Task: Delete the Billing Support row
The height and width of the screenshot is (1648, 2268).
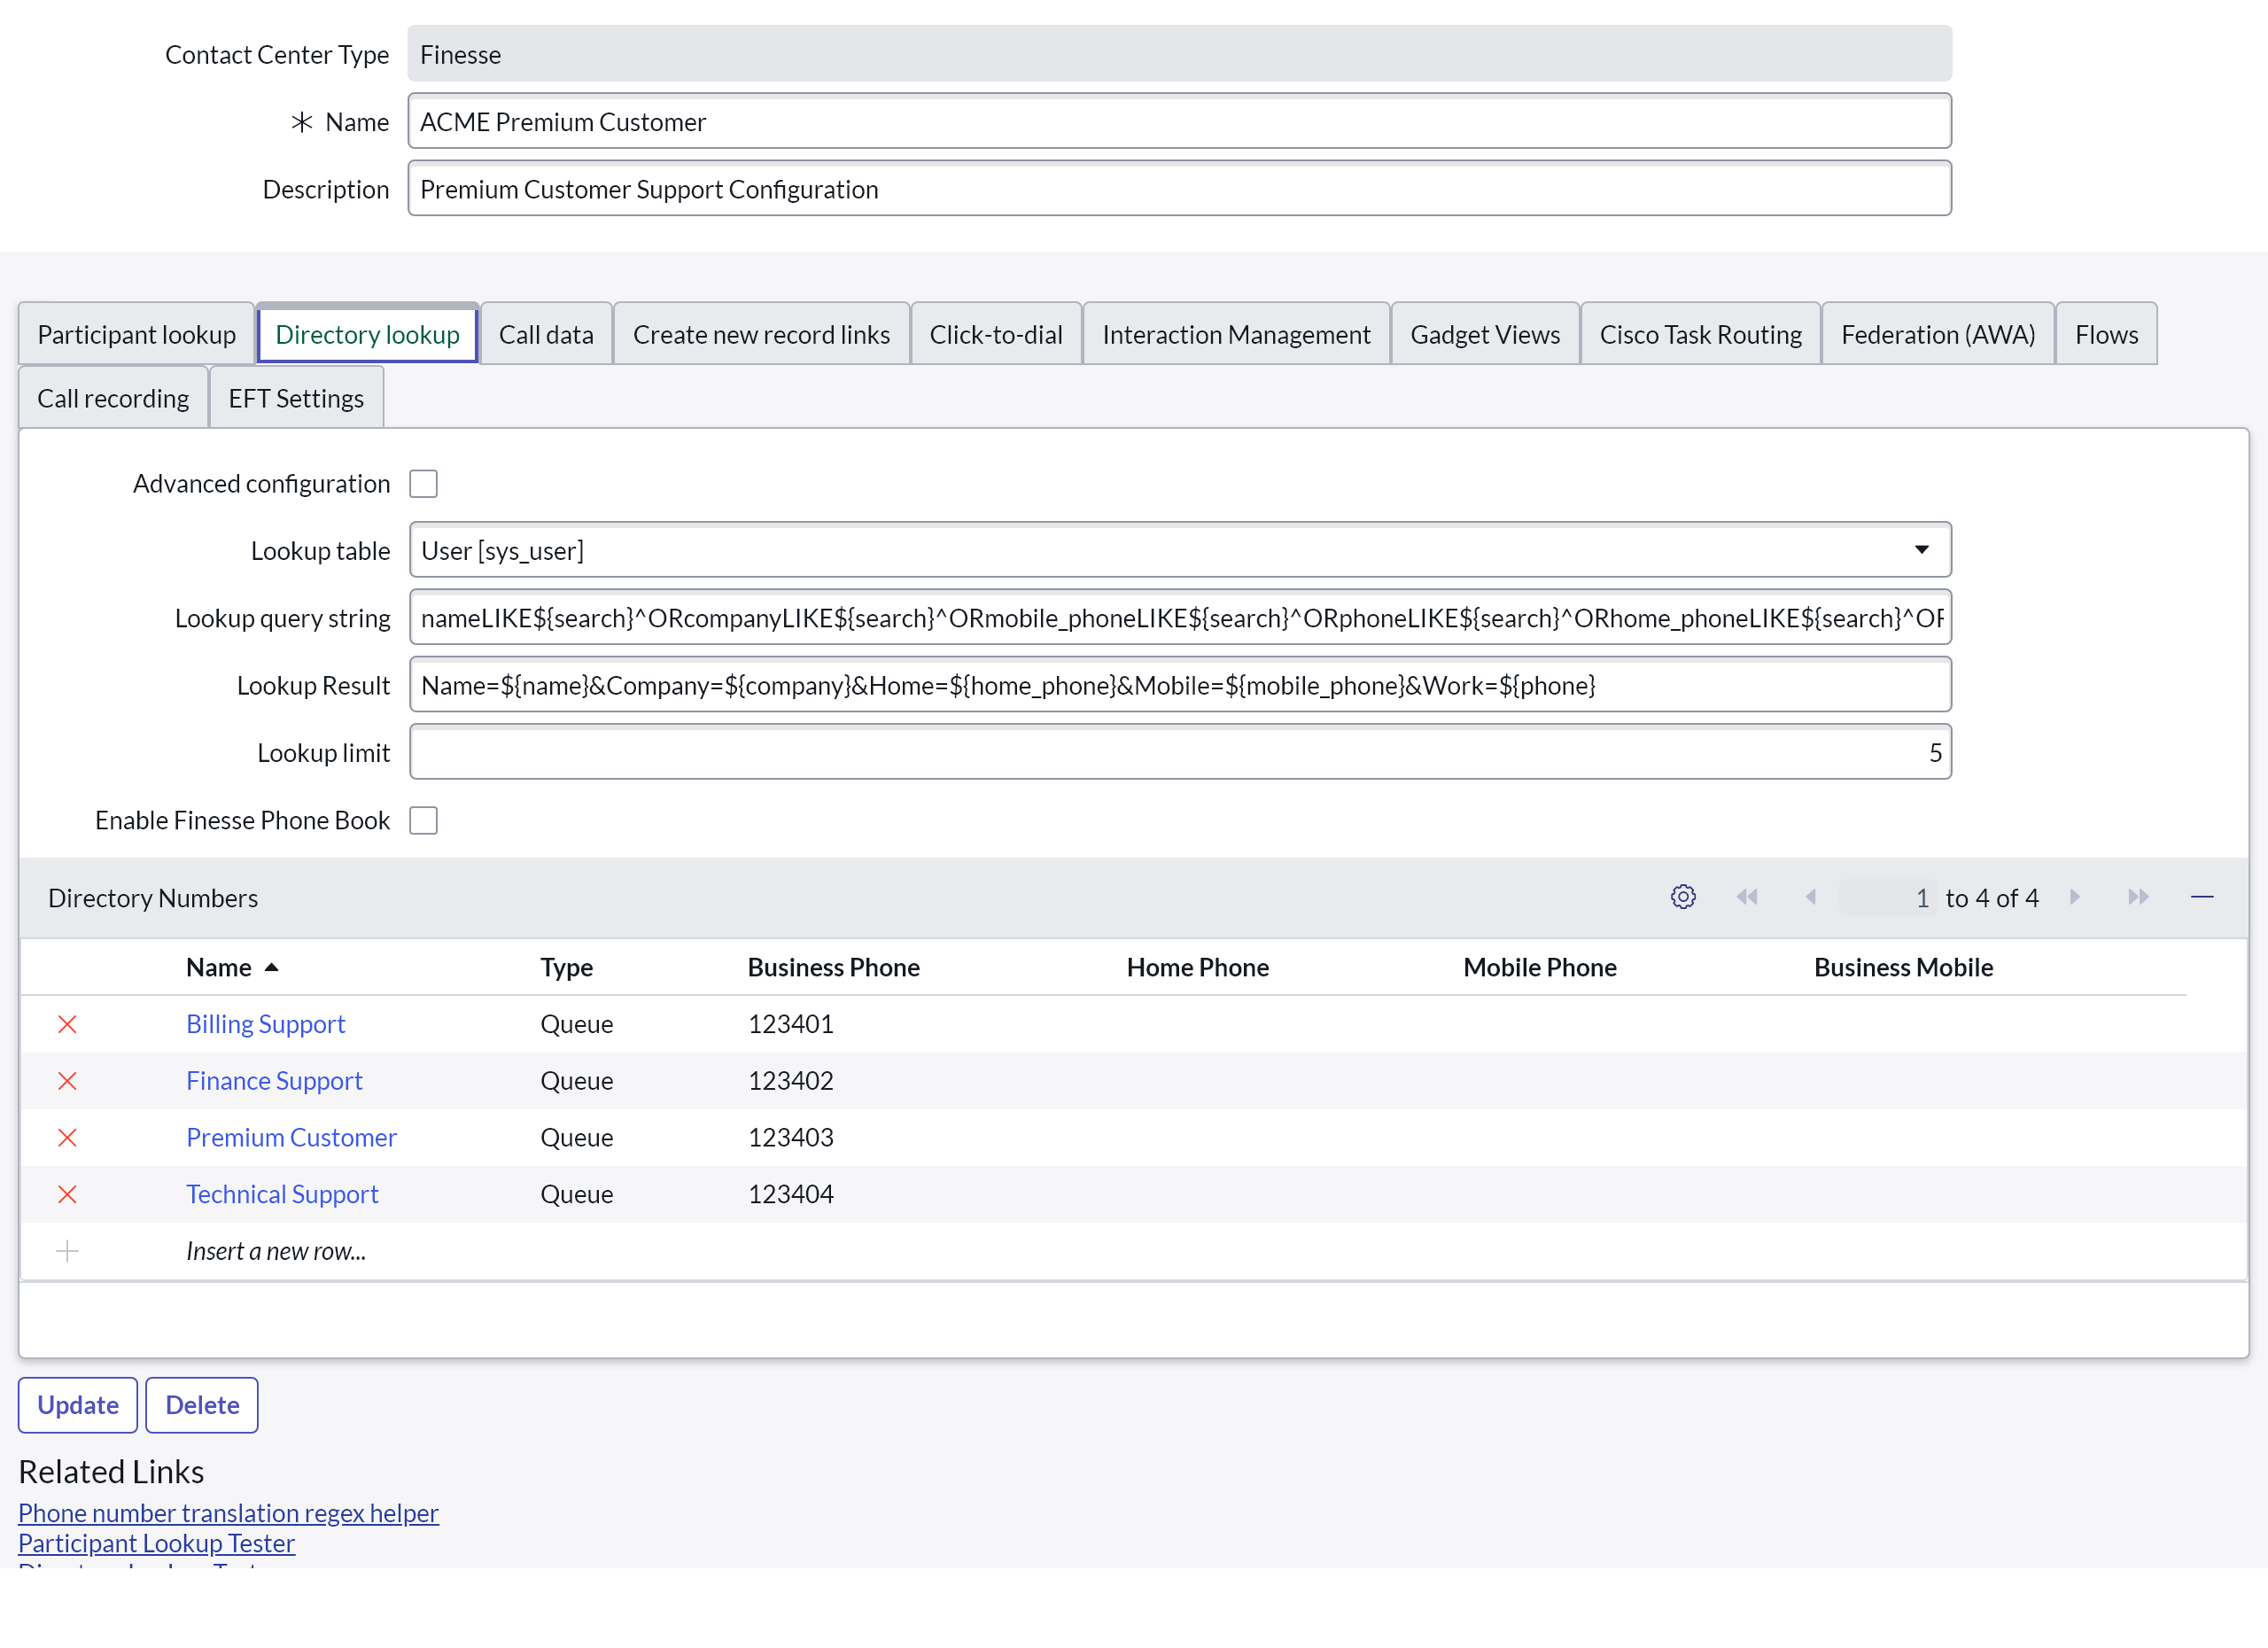Action: pyautogui.click(x=67, y=1024)
